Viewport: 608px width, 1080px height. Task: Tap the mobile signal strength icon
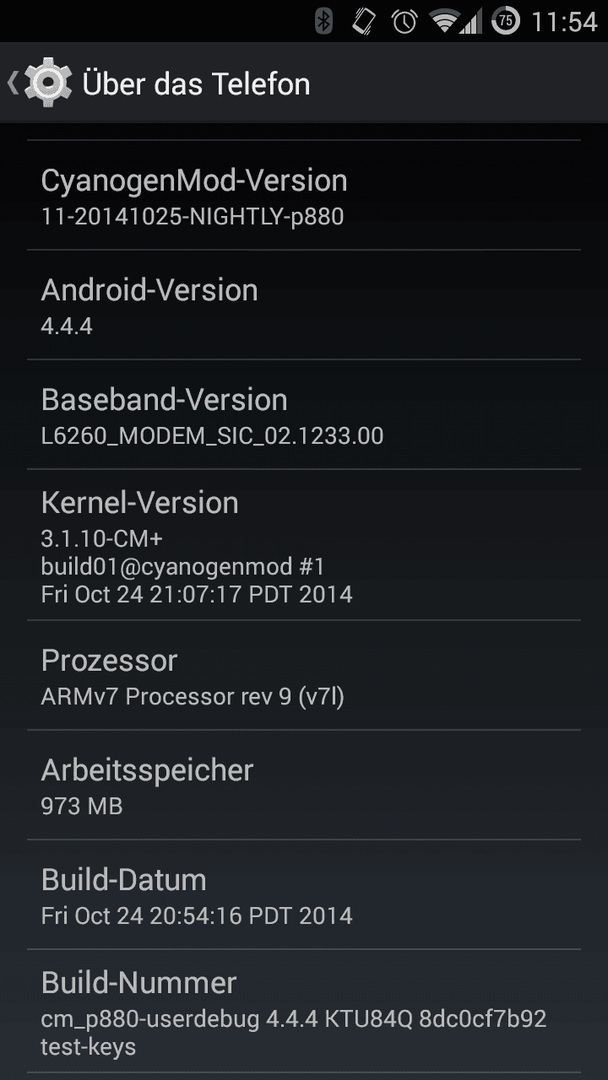click(x=471, y=22)
